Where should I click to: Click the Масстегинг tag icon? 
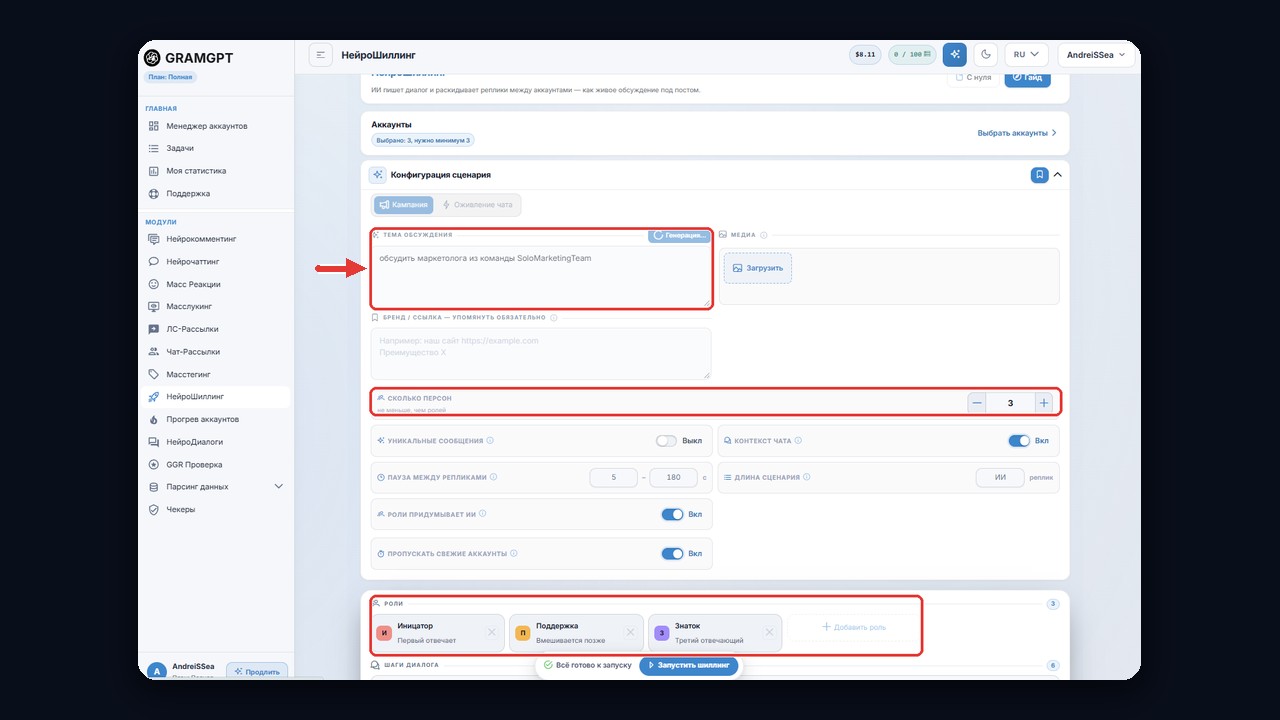click(154, 374)
